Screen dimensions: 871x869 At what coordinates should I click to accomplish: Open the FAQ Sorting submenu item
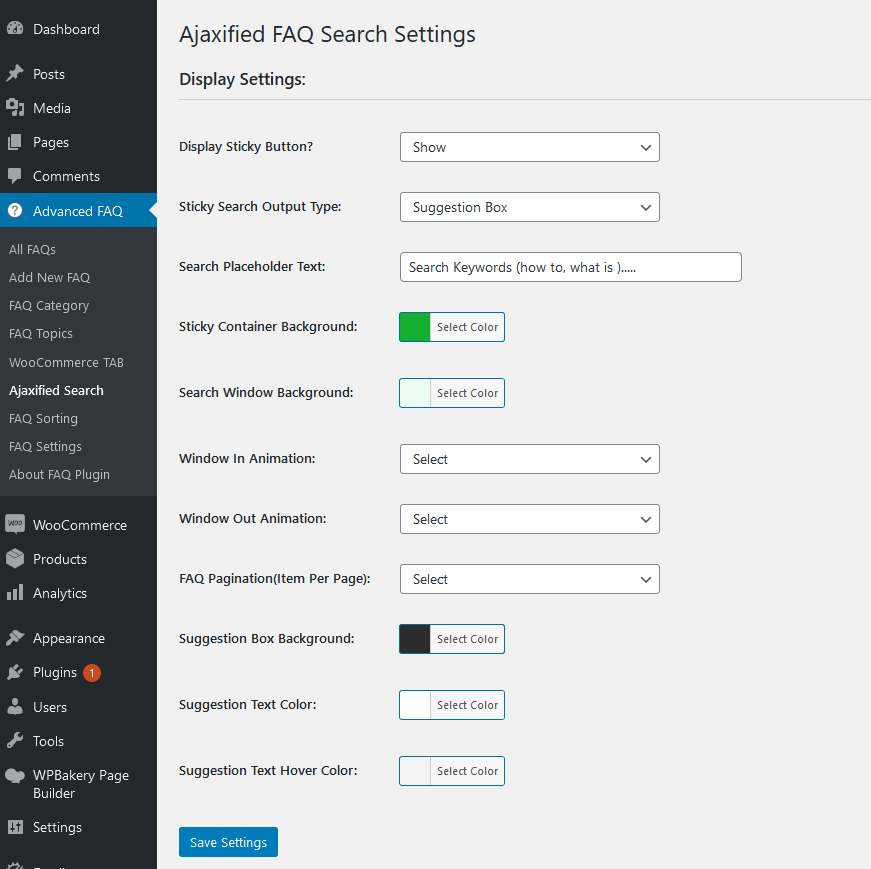click(43, 418)
